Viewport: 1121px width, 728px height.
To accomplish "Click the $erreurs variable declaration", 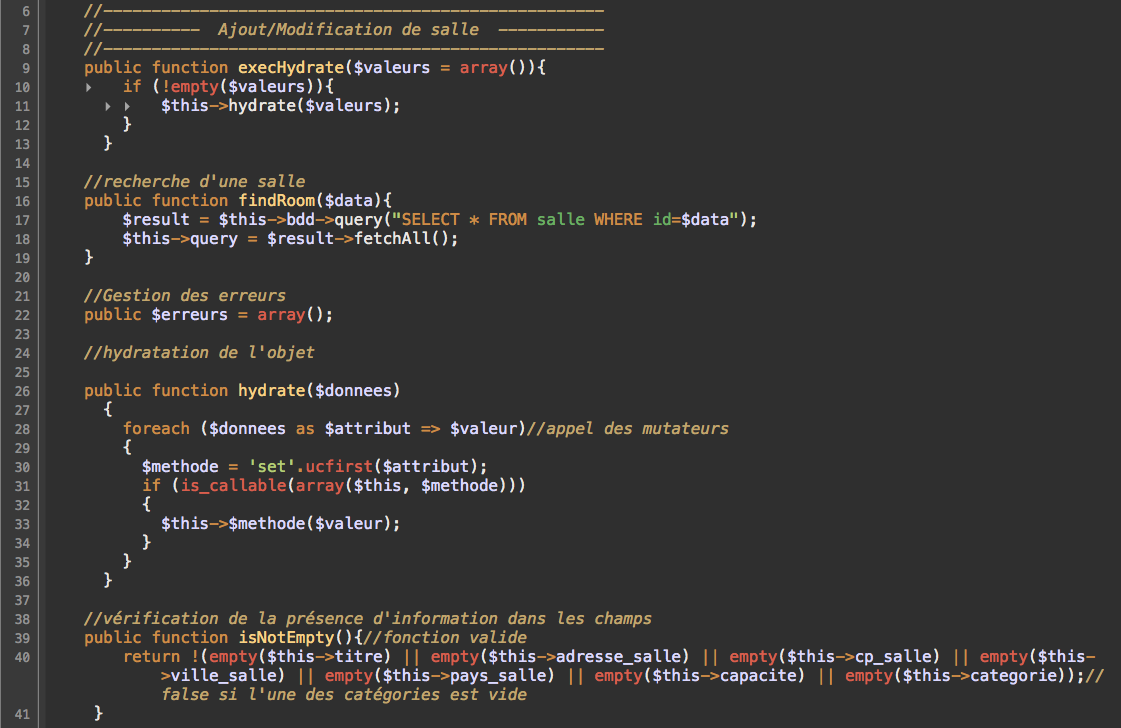I will pos(189,315).
